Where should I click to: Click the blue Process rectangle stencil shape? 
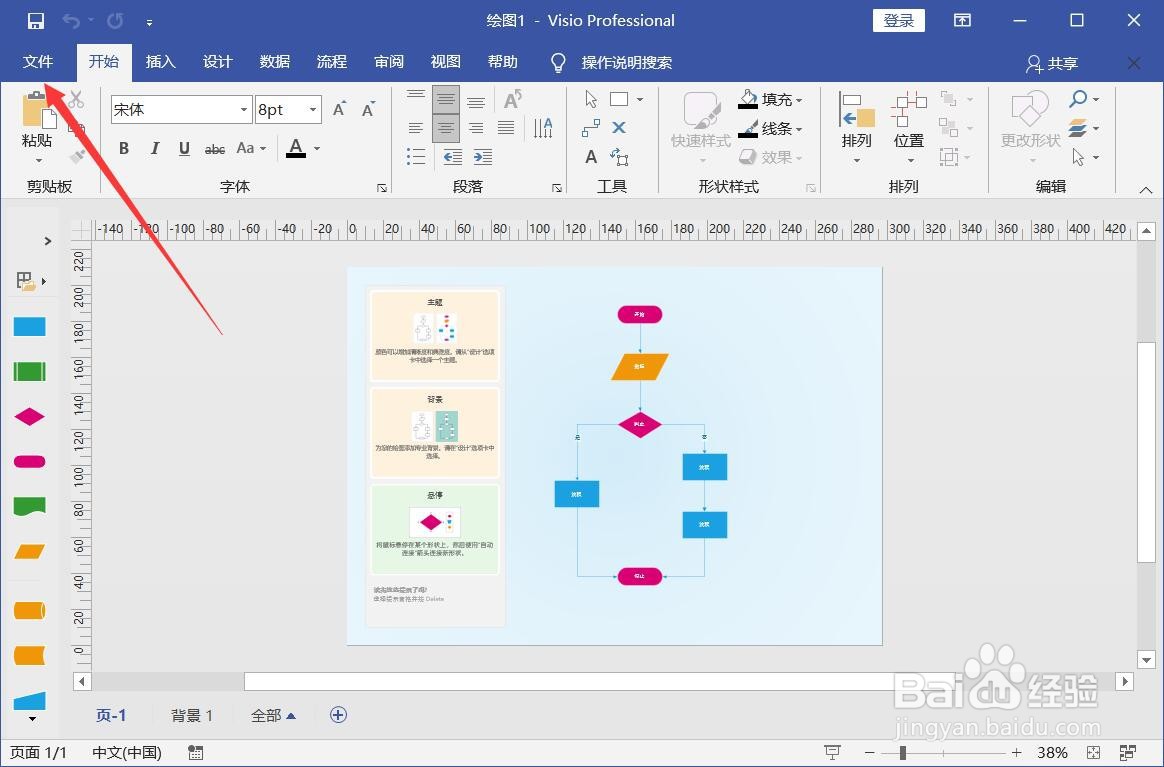(30, 327)
